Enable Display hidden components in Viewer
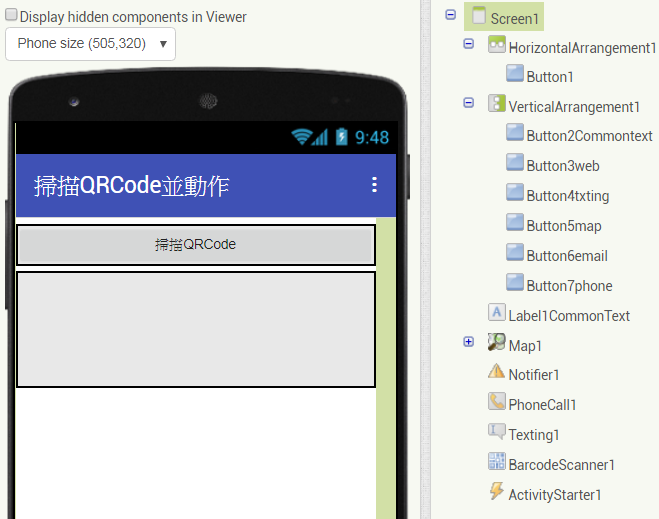The width and height of the screenshot is (659, 519). click(x=11, y=15)
